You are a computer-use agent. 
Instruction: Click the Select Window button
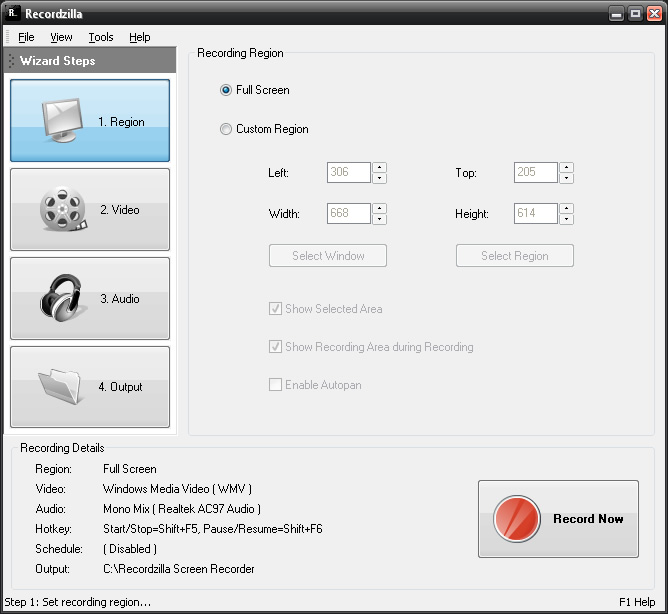pyautogui.click(x=328, y=256)
